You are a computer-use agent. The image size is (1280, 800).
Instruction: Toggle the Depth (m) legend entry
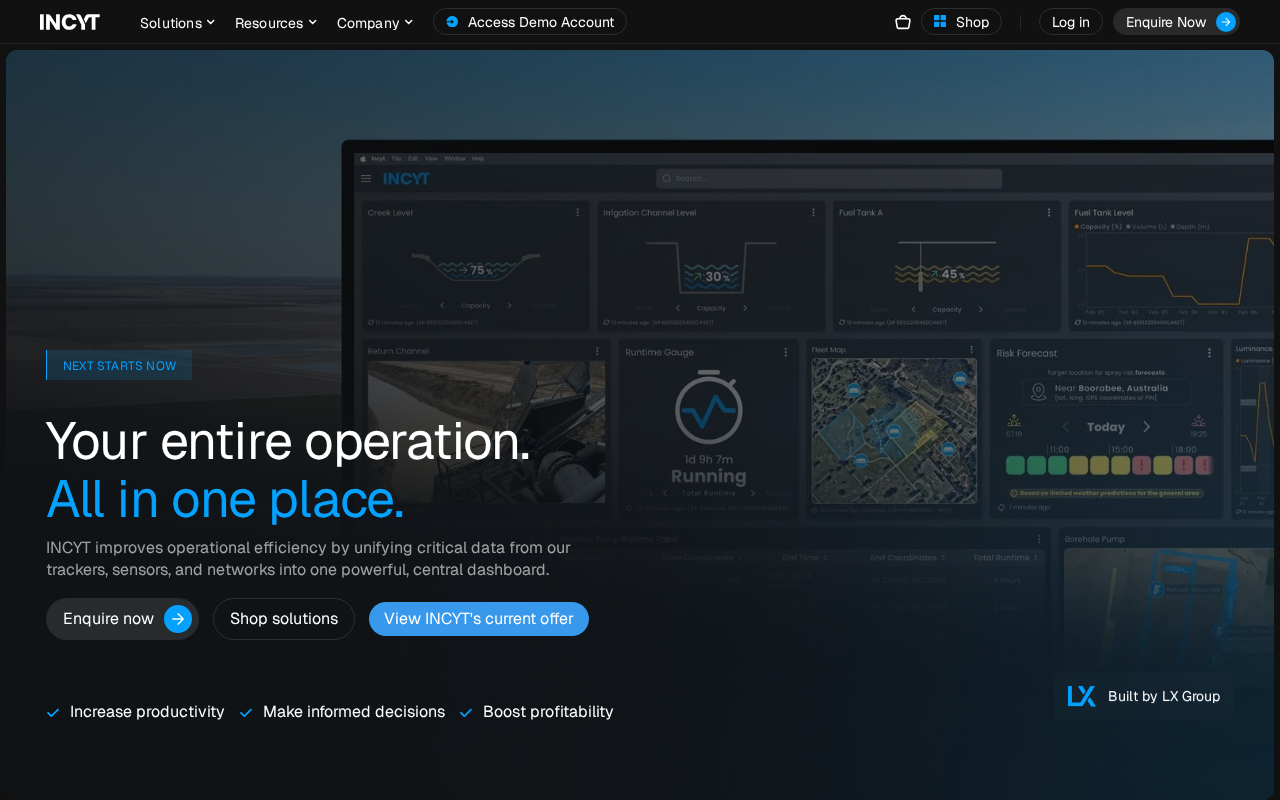pyautogui.click(x=1191, y=227)
